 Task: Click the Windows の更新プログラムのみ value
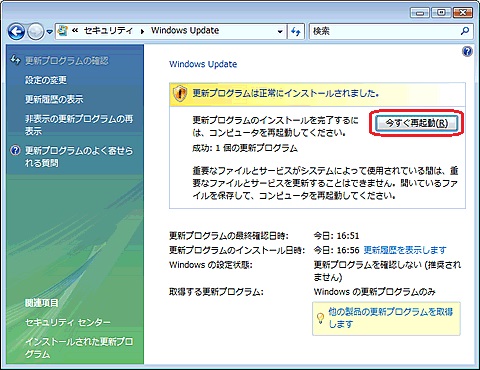(x=375, y=292)
